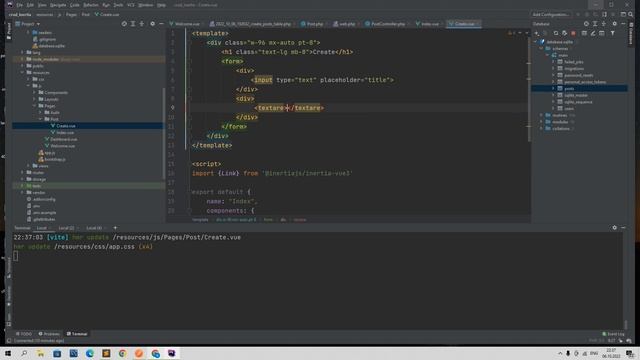The height and width of the screenshot is (360, 640).
Task: Expand the migrations table in Database tree
Action: [x=553, y=69]
